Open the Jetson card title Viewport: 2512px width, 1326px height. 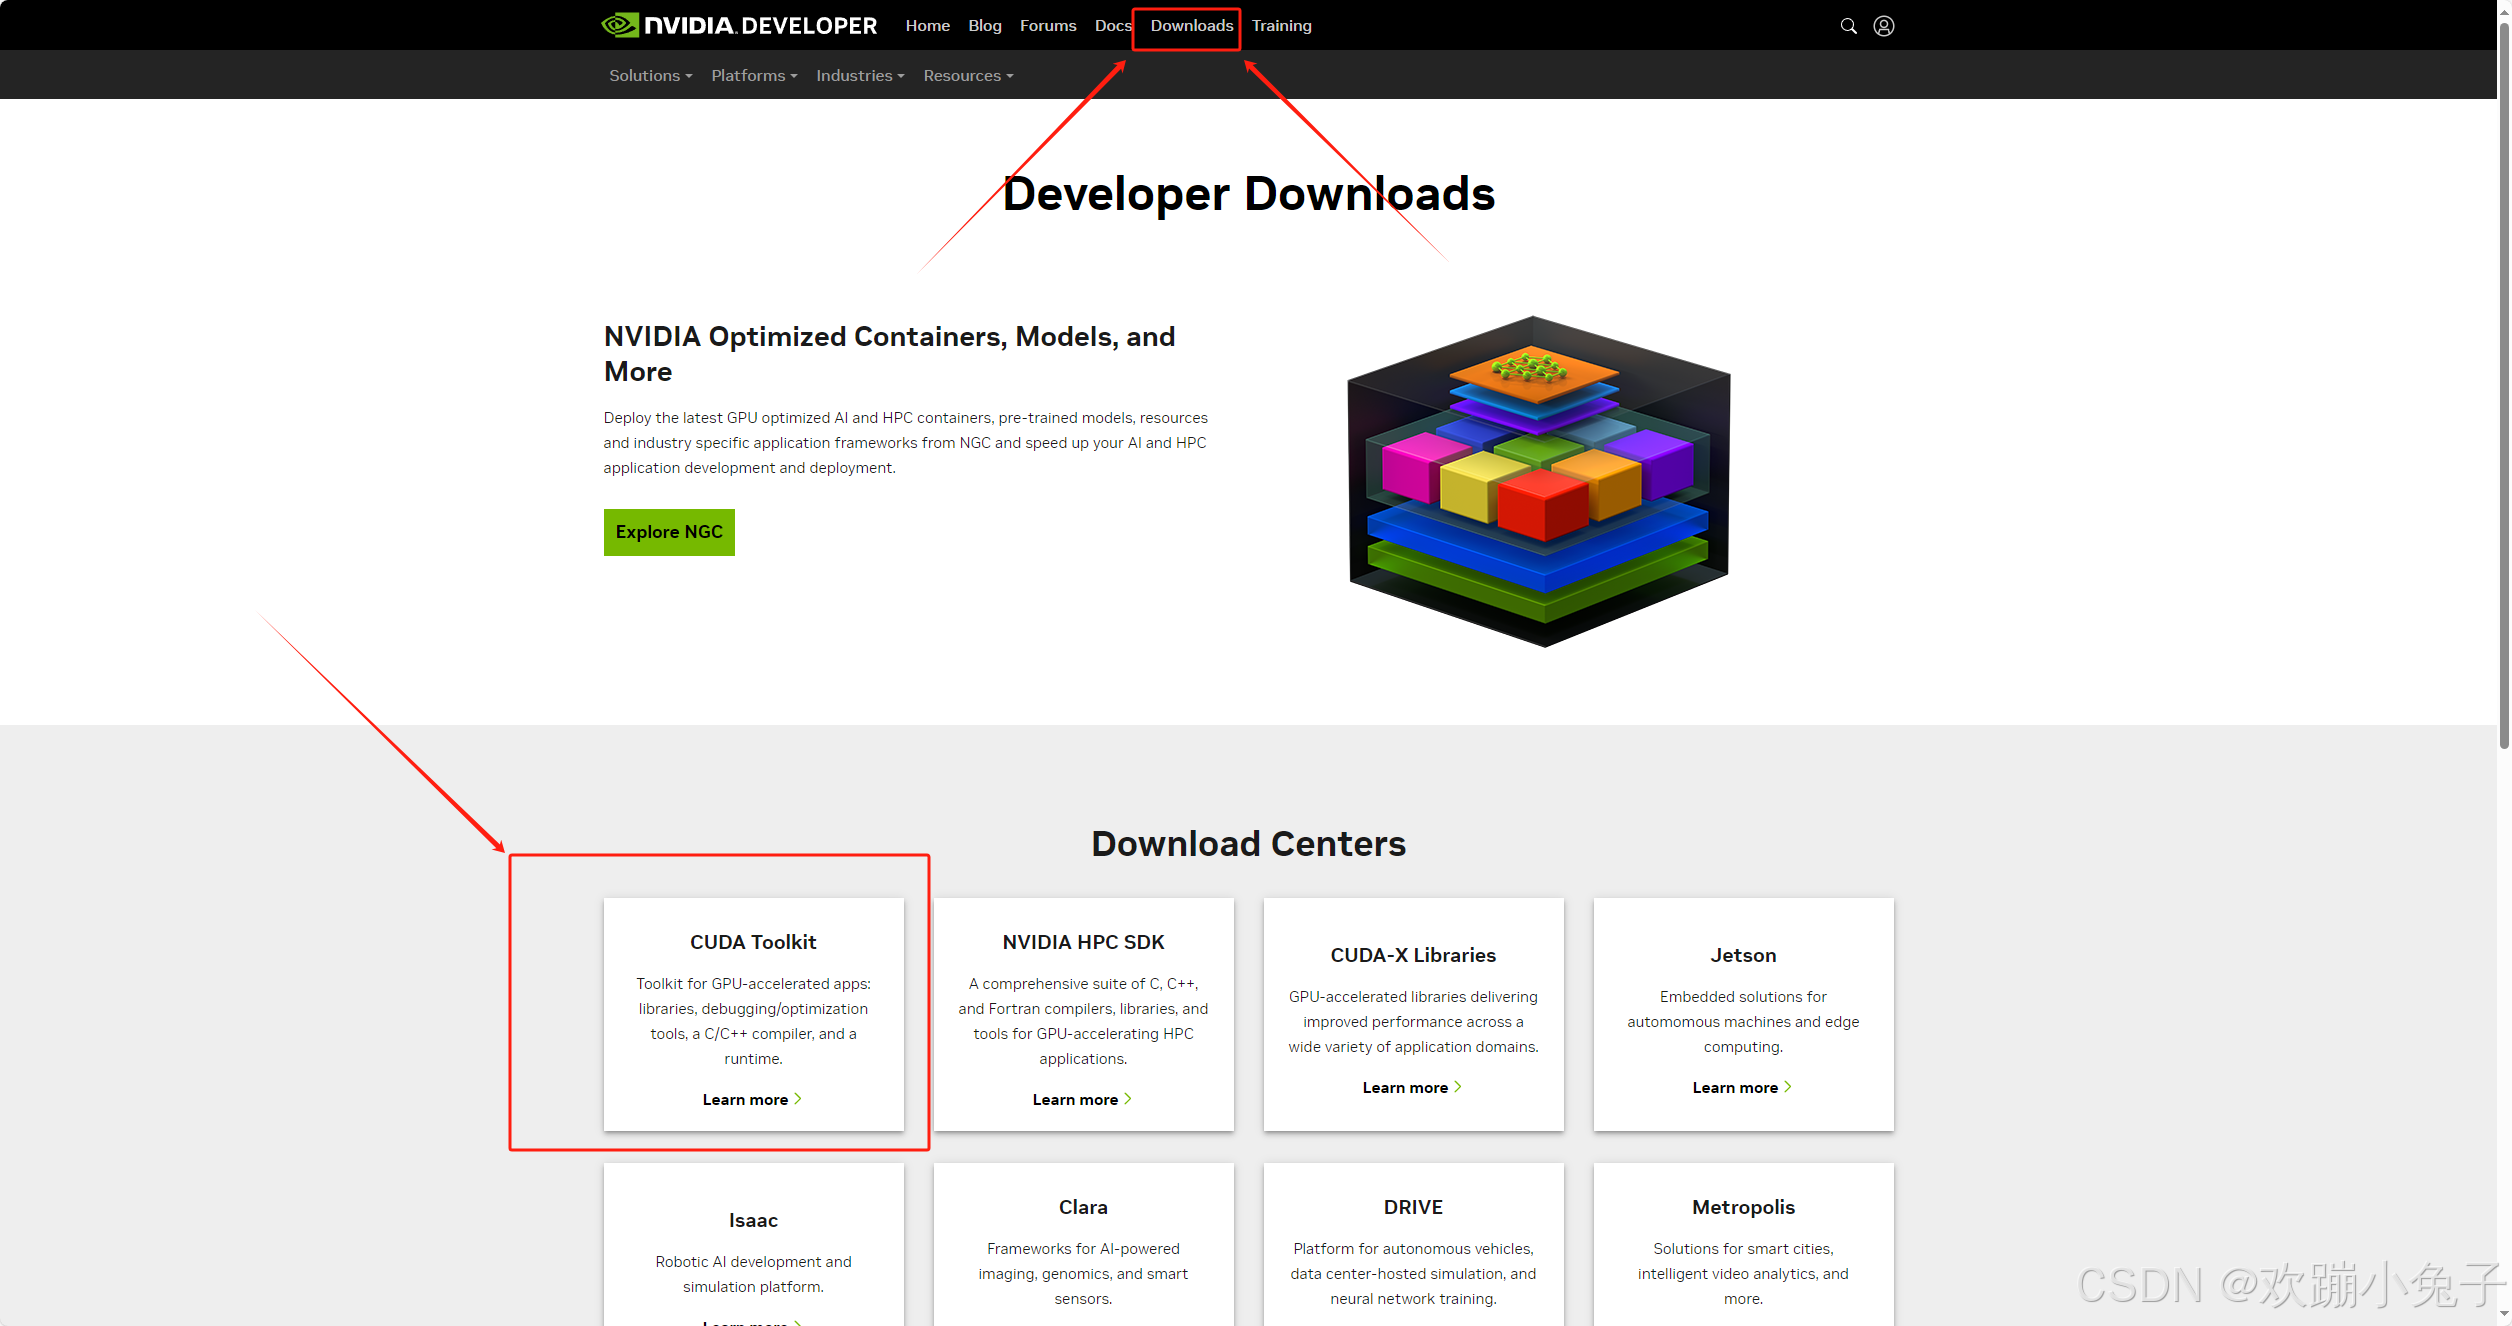tap(1743, 955)
